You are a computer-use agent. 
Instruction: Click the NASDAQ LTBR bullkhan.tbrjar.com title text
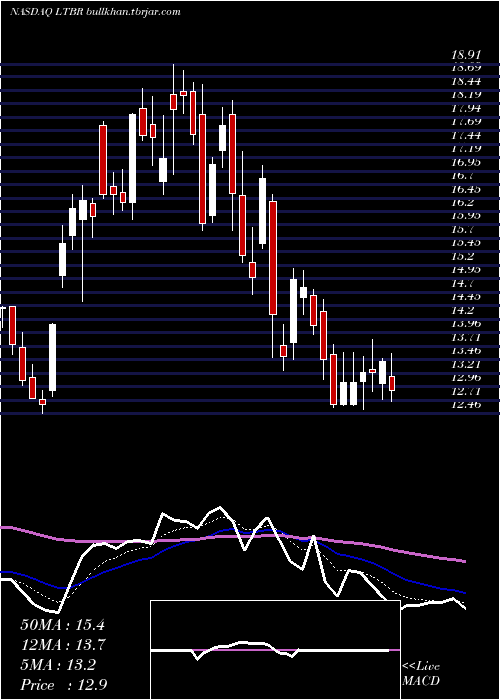tap(95, 12)
